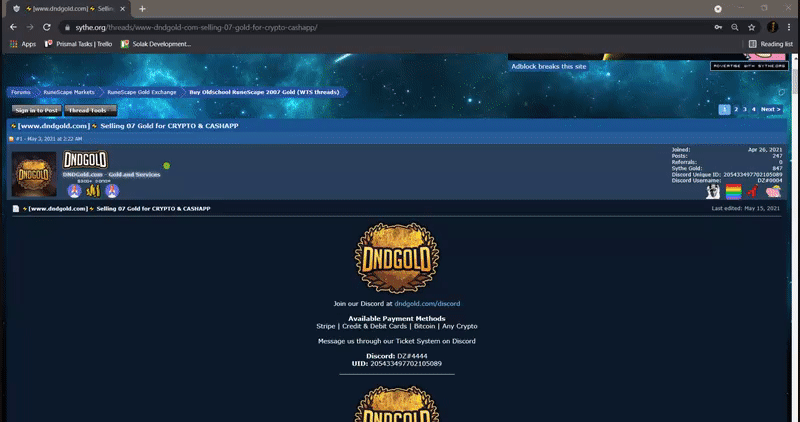Image resolution: width=800 pixels, height=422 pixels.
Task: Open the Apps grid shortcut
Action: (x=22, y=44)
